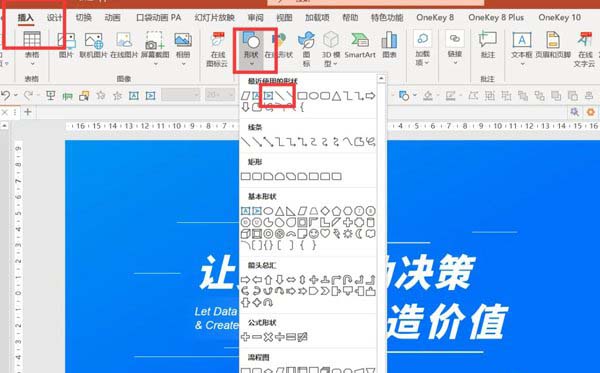This screenshot has width=600, height=373.
Task: Pick the crescent moon shape
Action: [x=359, y=233]
